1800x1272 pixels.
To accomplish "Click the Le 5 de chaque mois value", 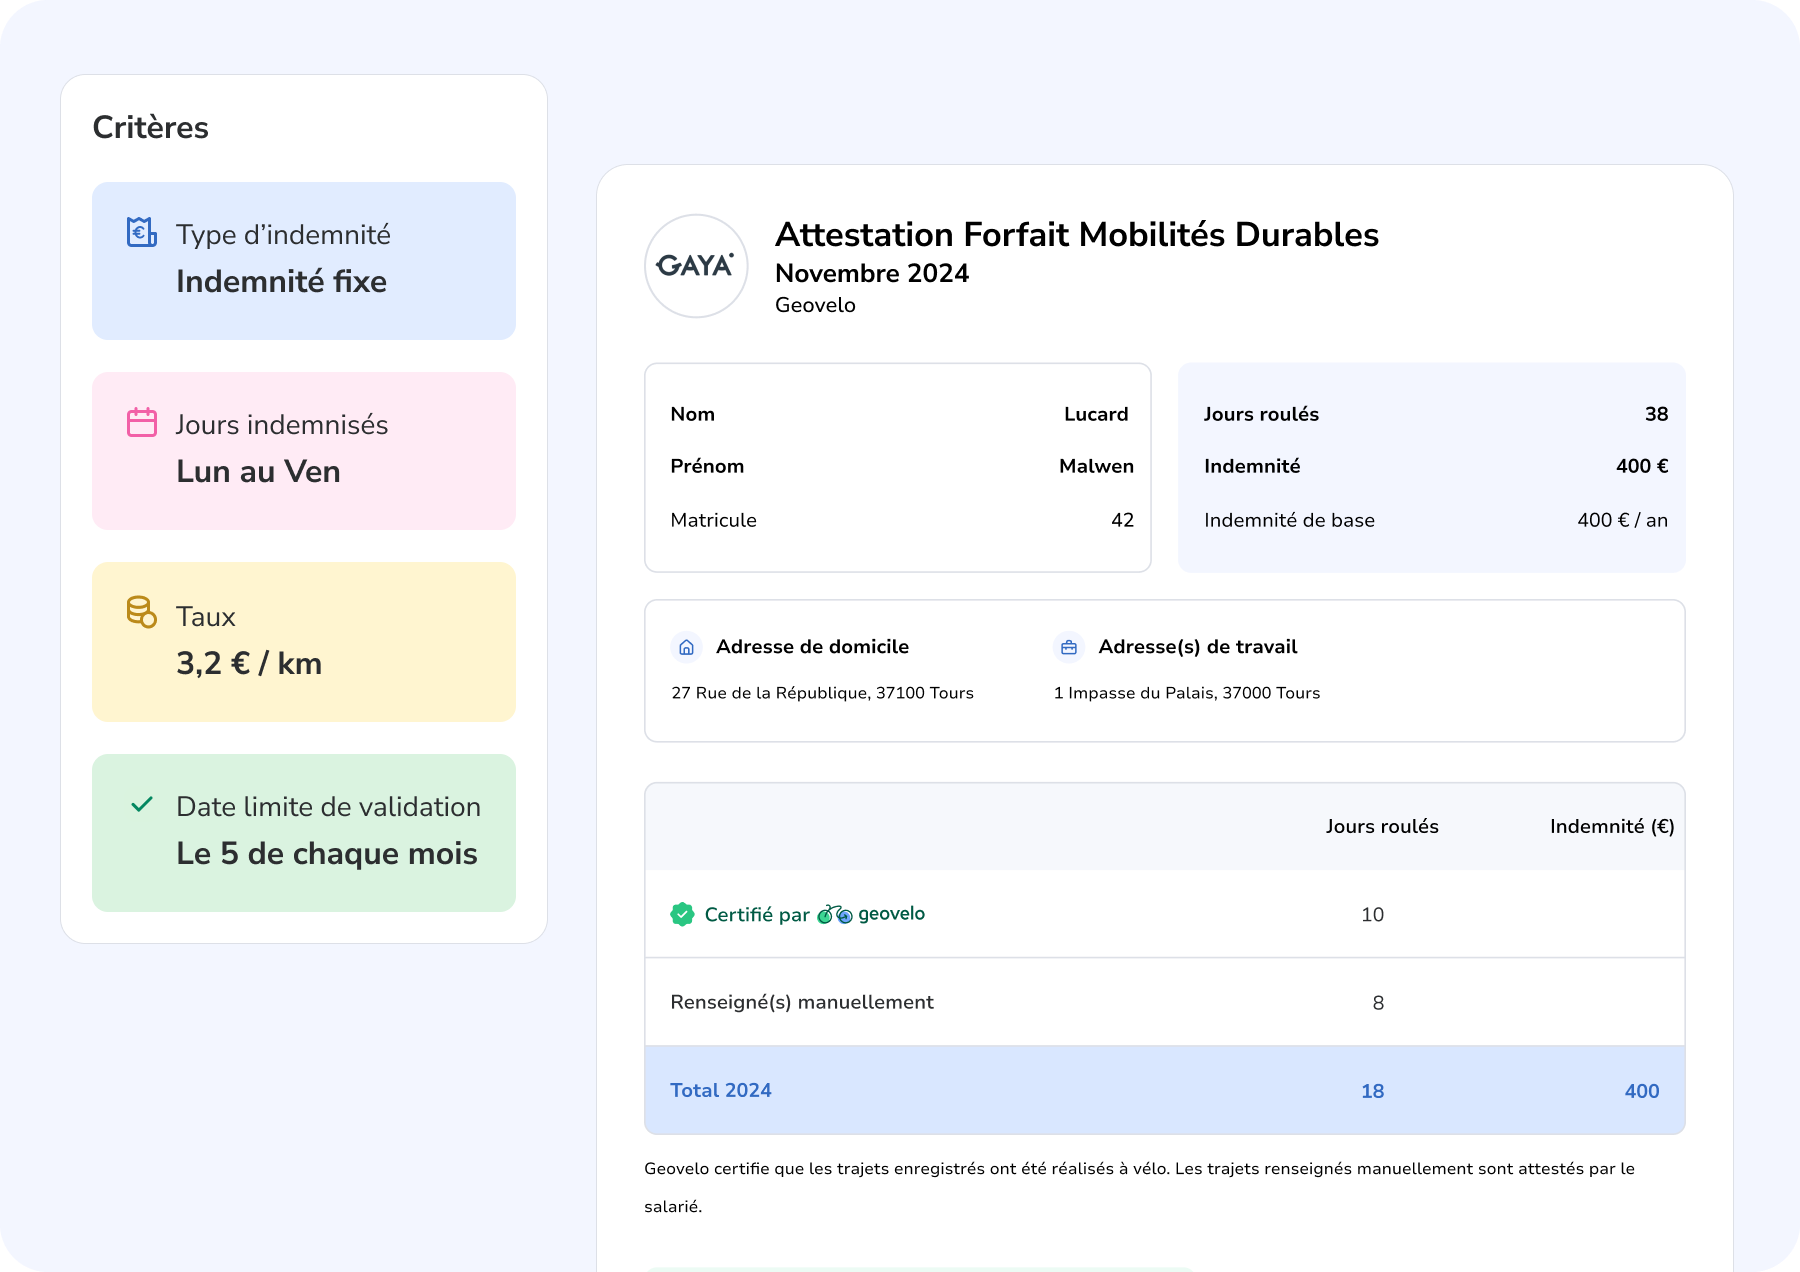I will click(327, 854).
